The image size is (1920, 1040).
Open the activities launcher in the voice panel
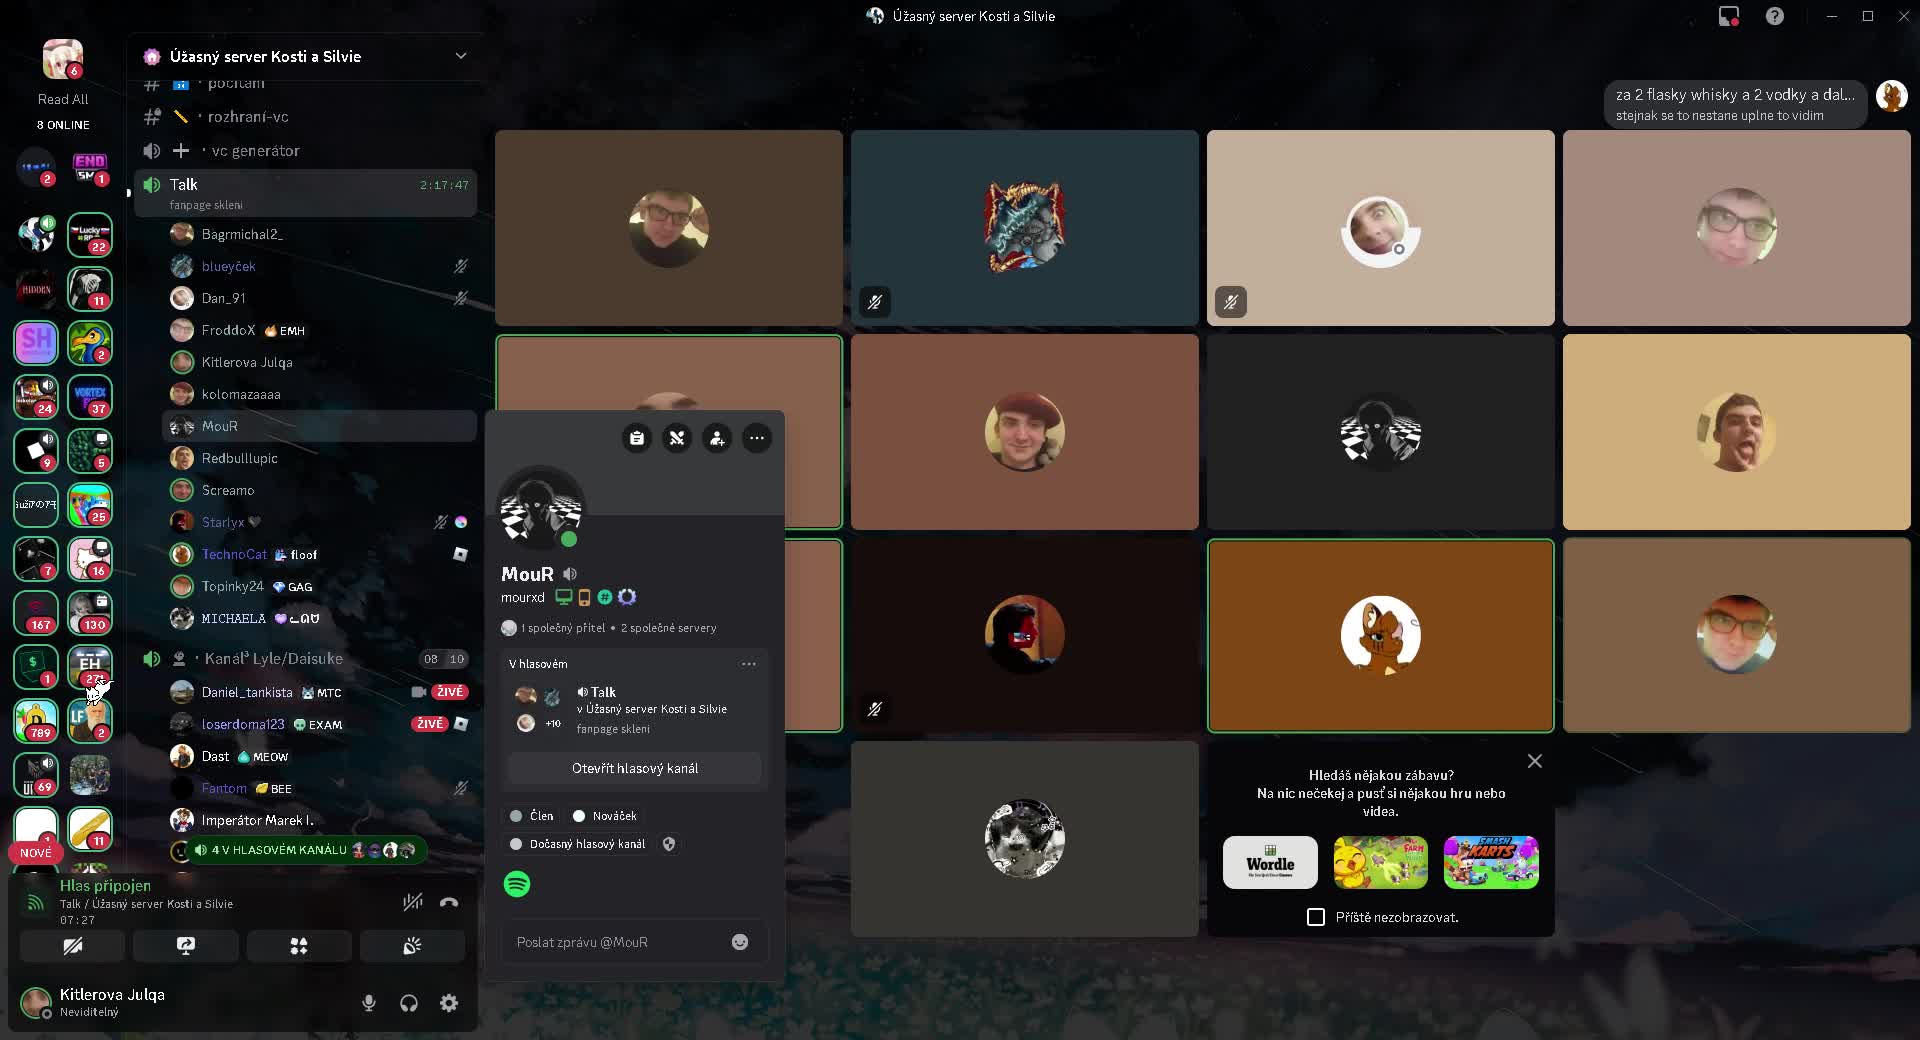(298, 946)
